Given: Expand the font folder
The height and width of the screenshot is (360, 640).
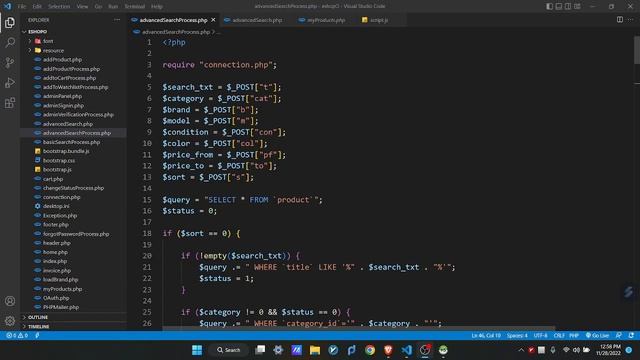Looking at the screenshot, I should pos(30,41).
